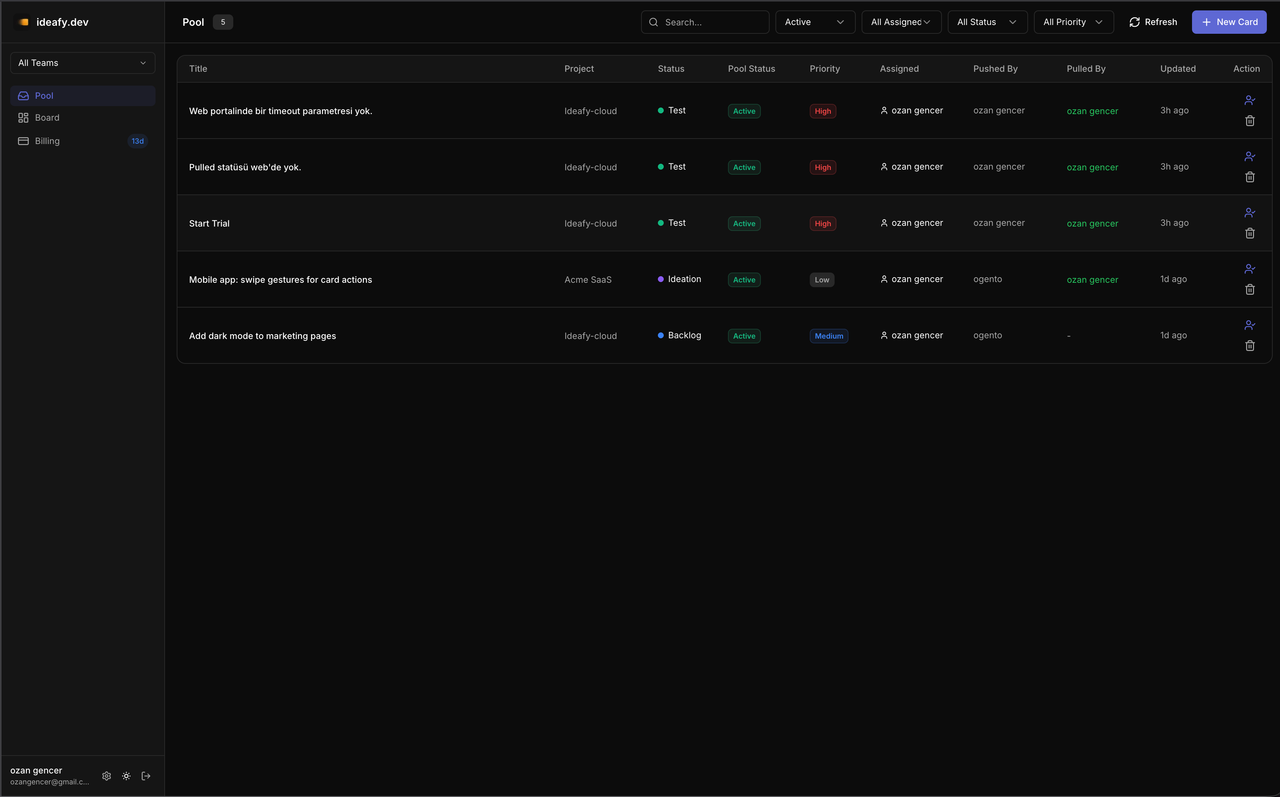
Task: Delete the 'Pulled statüsü web'de yok' card
Action: click(x=1249, y=177)
